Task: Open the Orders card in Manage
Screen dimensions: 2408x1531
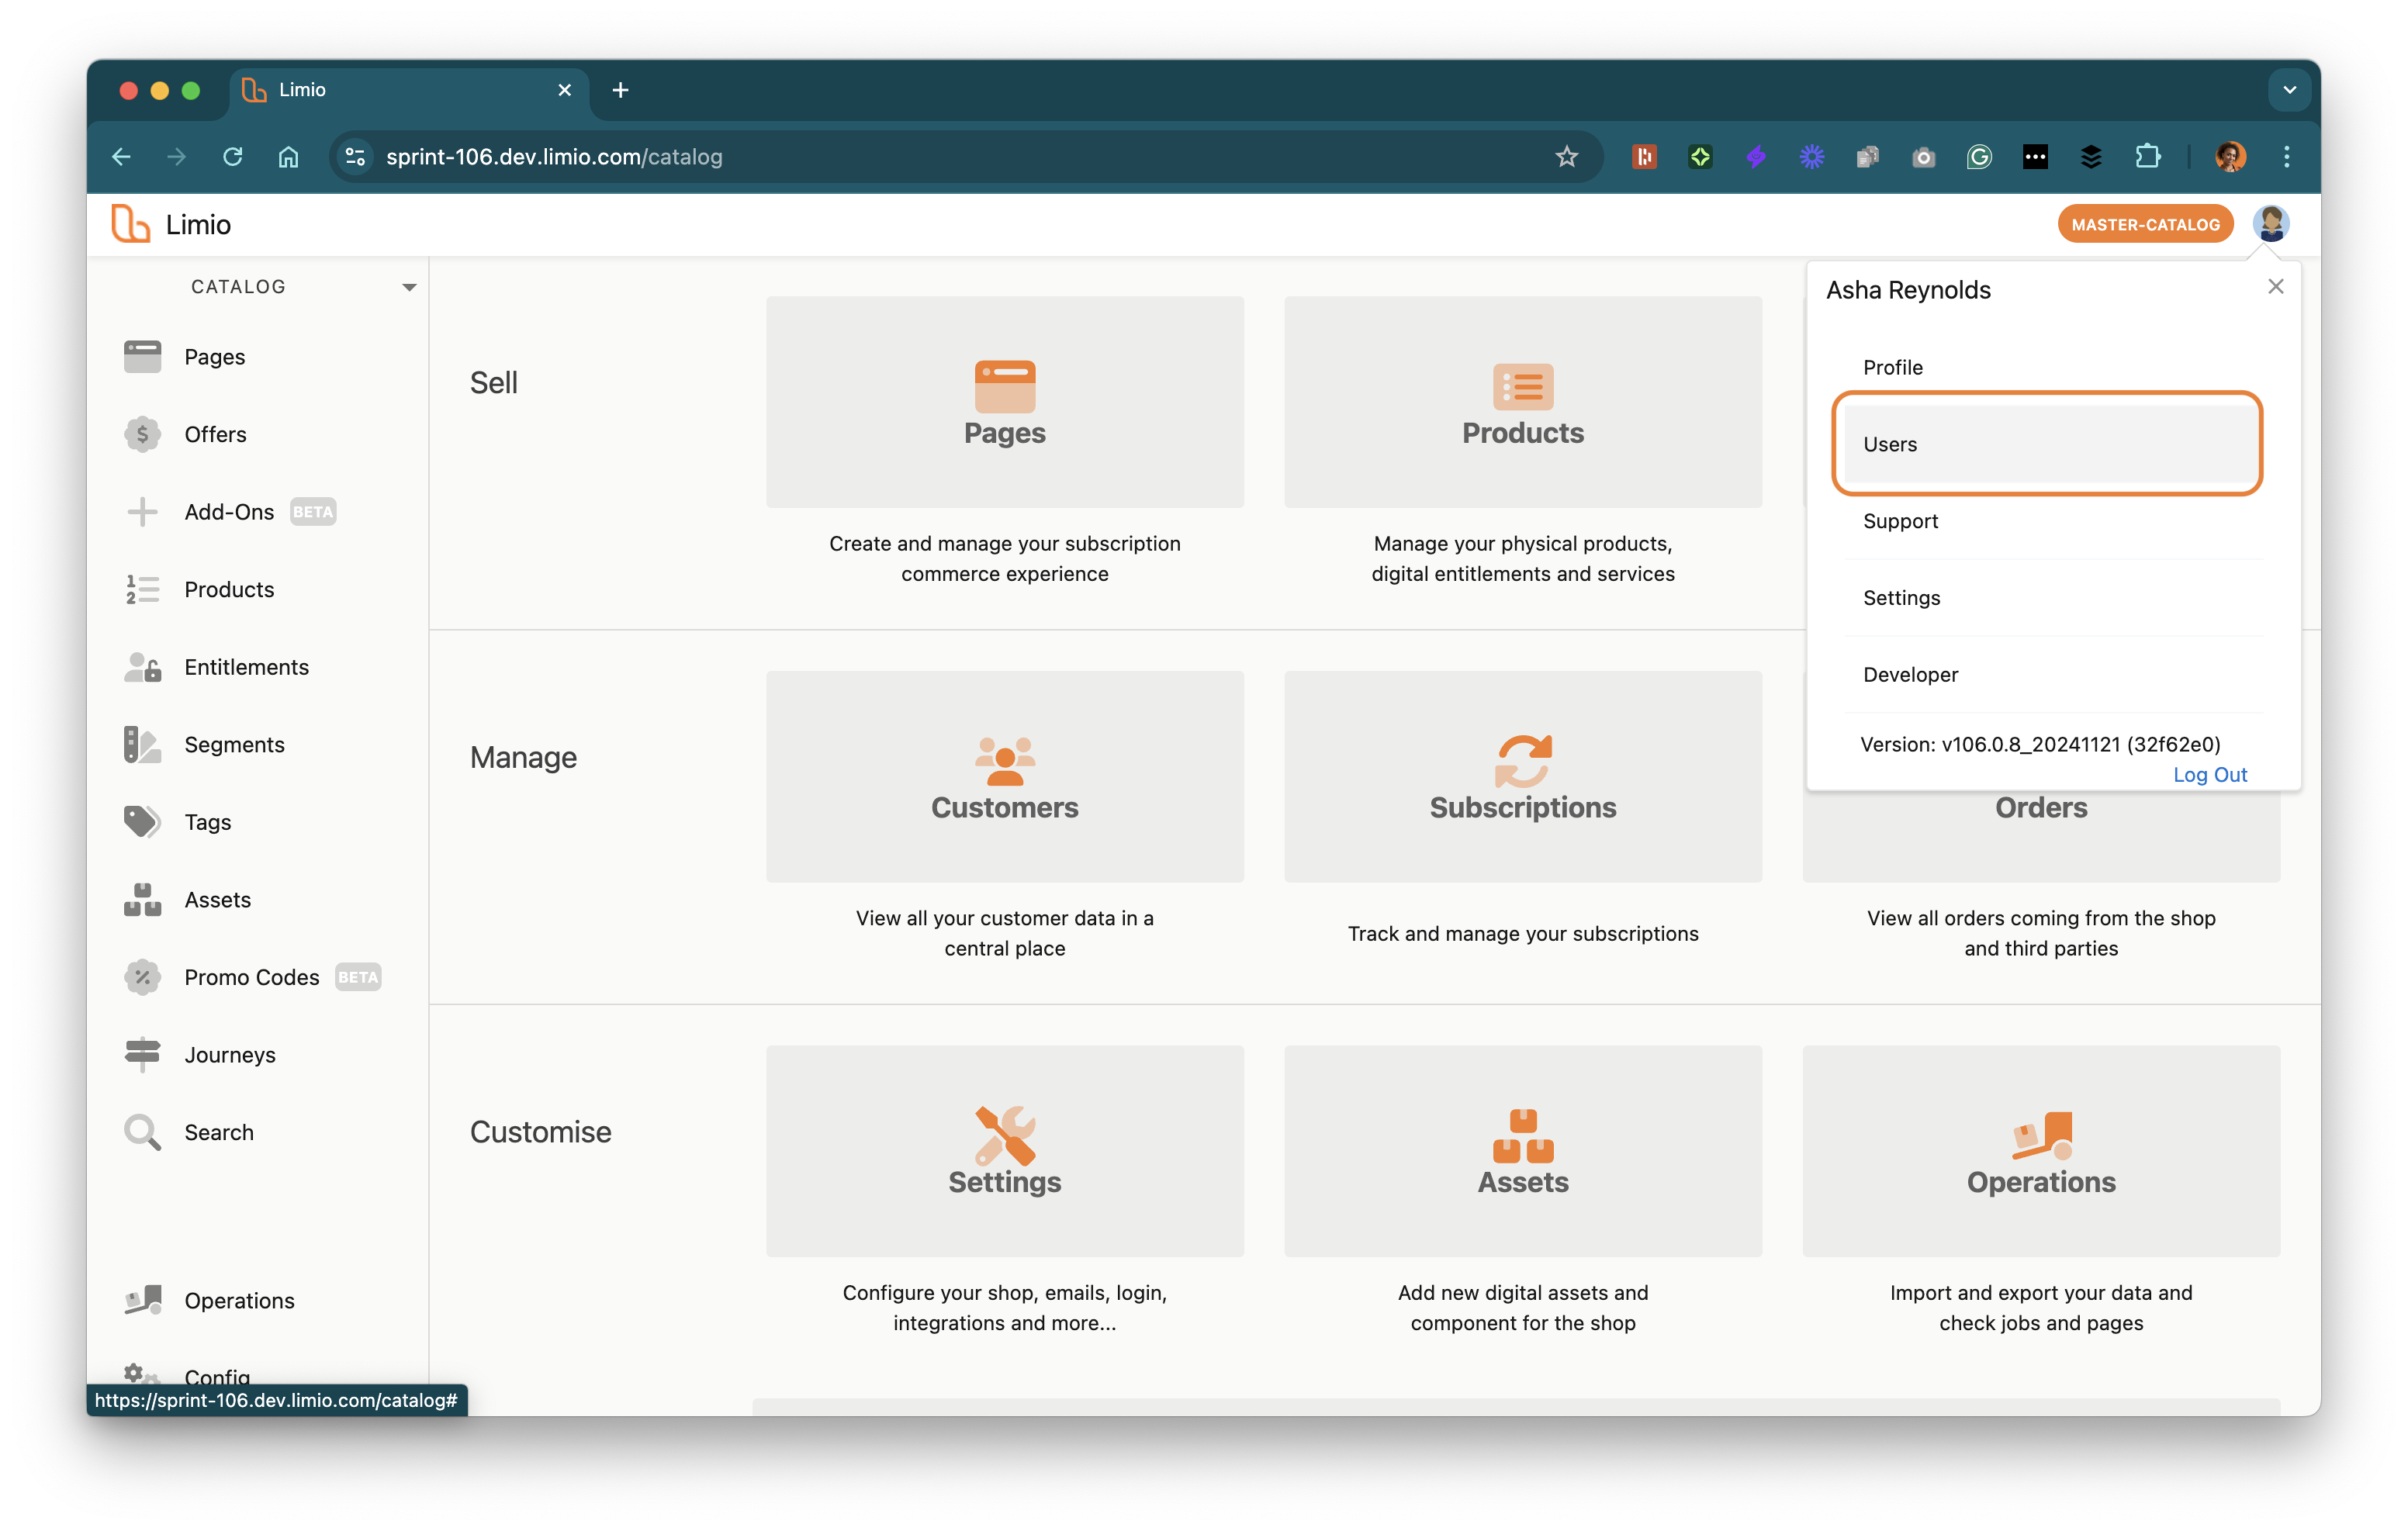Action: pyautogui.click(x=2040, y=836)
